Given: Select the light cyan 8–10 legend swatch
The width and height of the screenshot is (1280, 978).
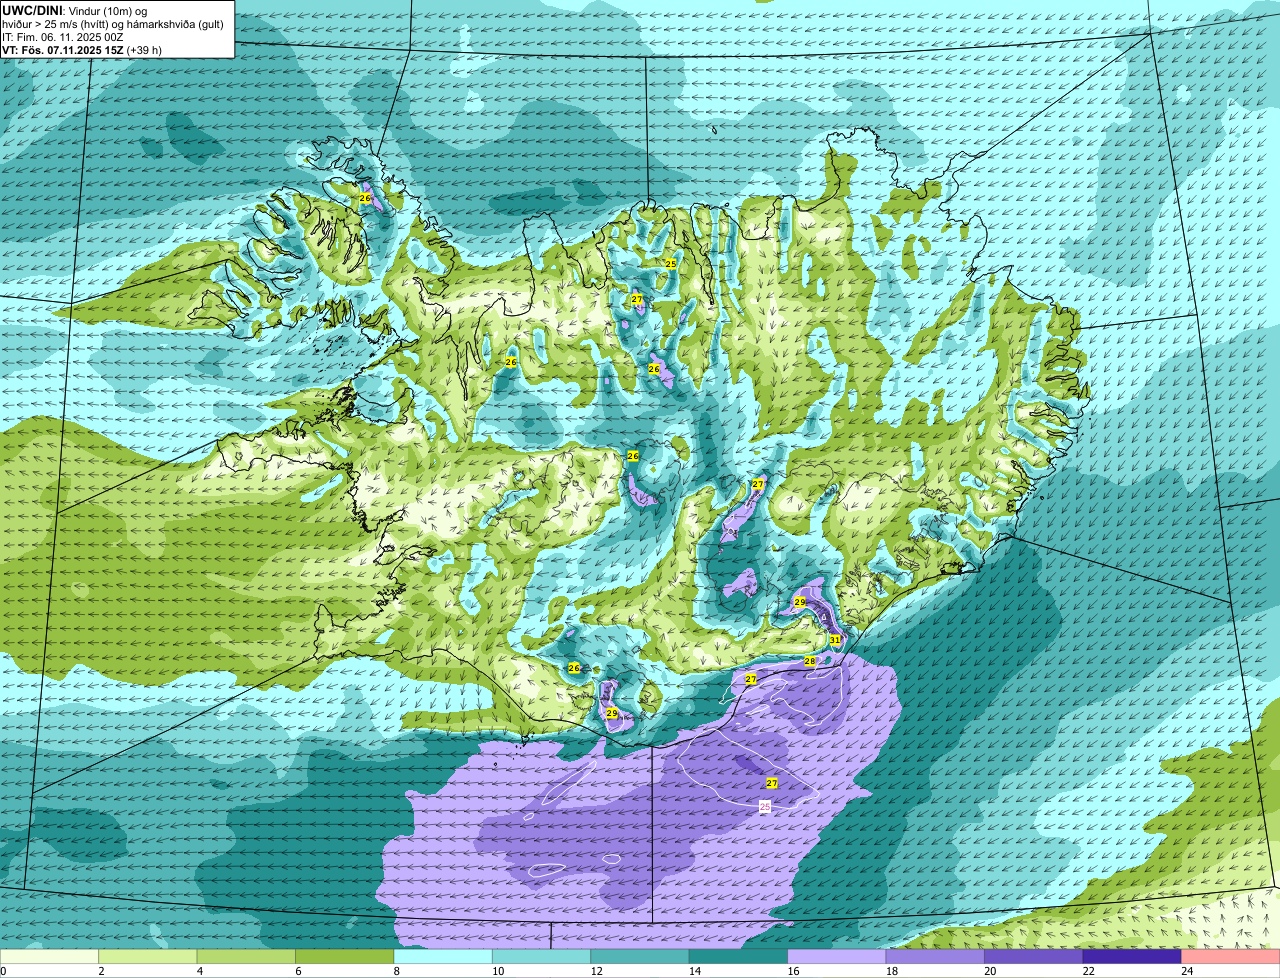Looking at the screenshot, I should [x=445, y=956].
